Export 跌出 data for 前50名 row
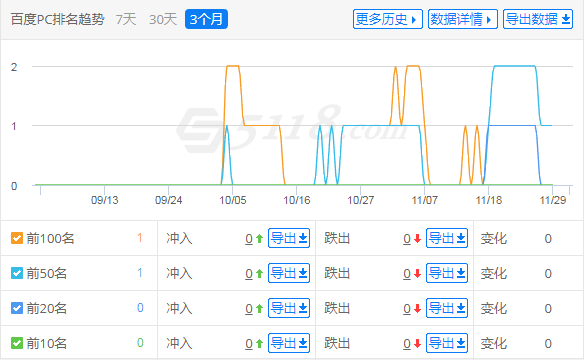The image size is (584, 360). pyautogui.click(x=447, y=273)
